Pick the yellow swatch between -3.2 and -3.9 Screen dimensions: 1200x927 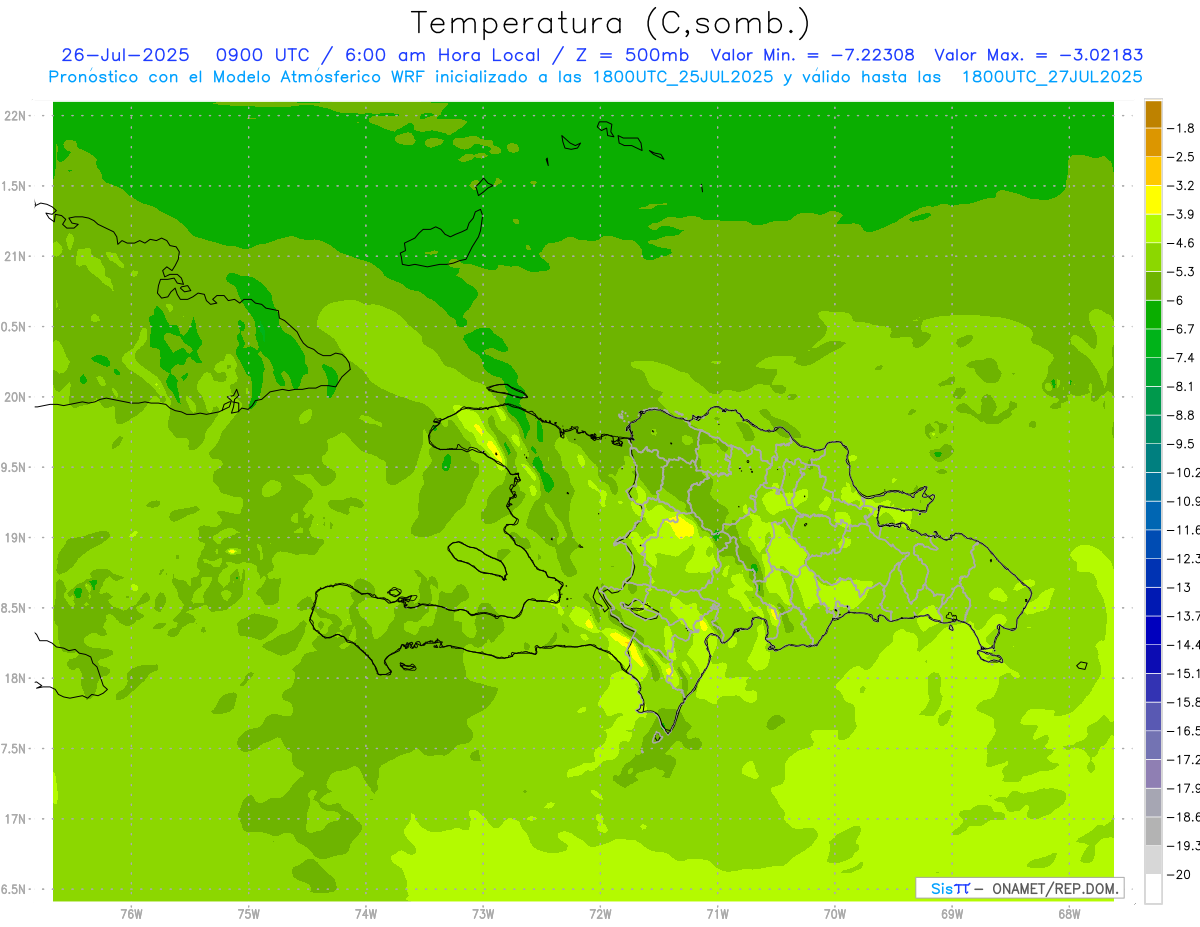pyautogui.click(x=1153, y=200)
